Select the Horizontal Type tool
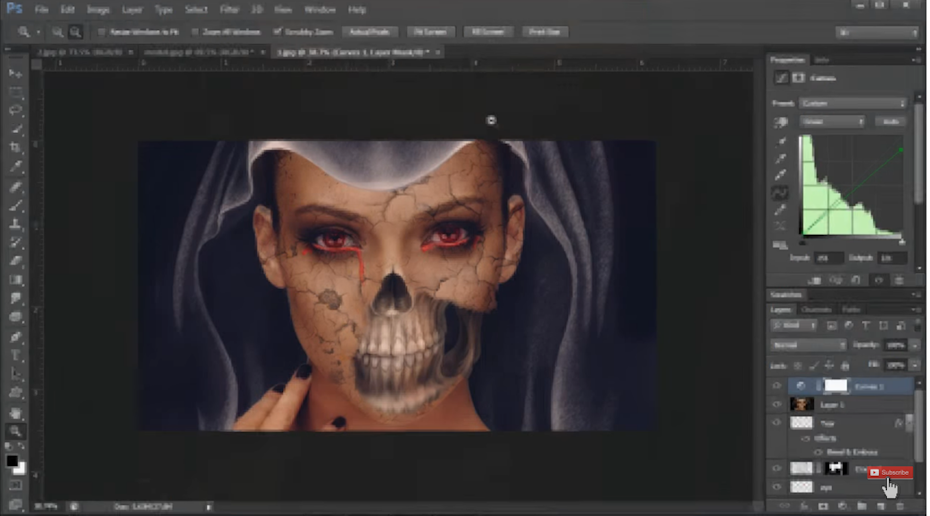The image size is (930, 516). 15,356
